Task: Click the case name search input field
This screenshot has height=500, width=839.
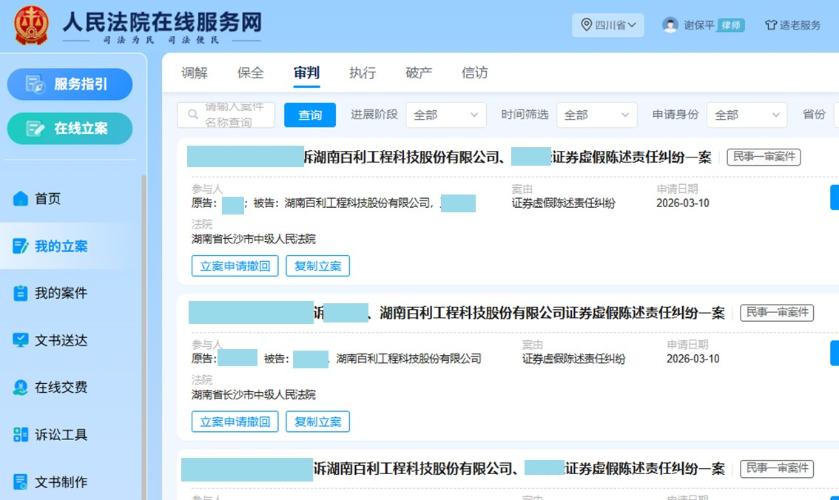Action: [226, 115]
